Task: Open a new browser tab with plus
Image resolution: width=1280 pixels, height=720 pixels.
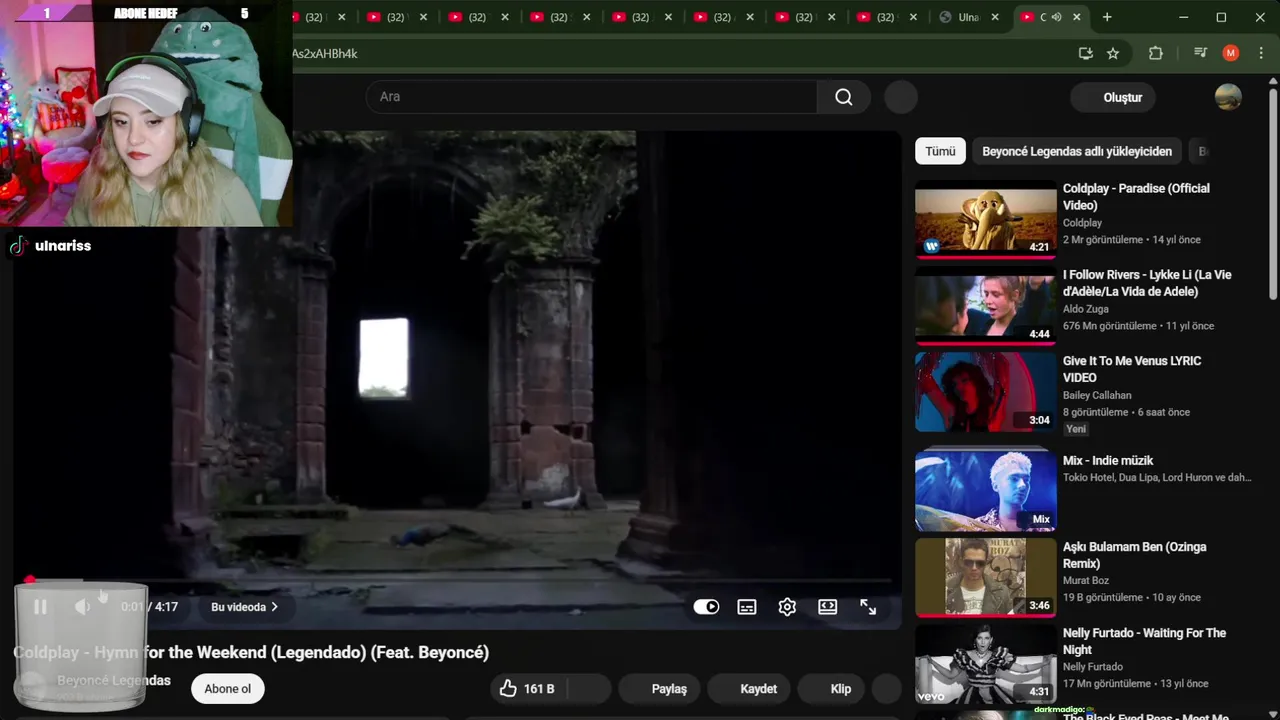Action: pyautogui.click(x=1107, y=17)
